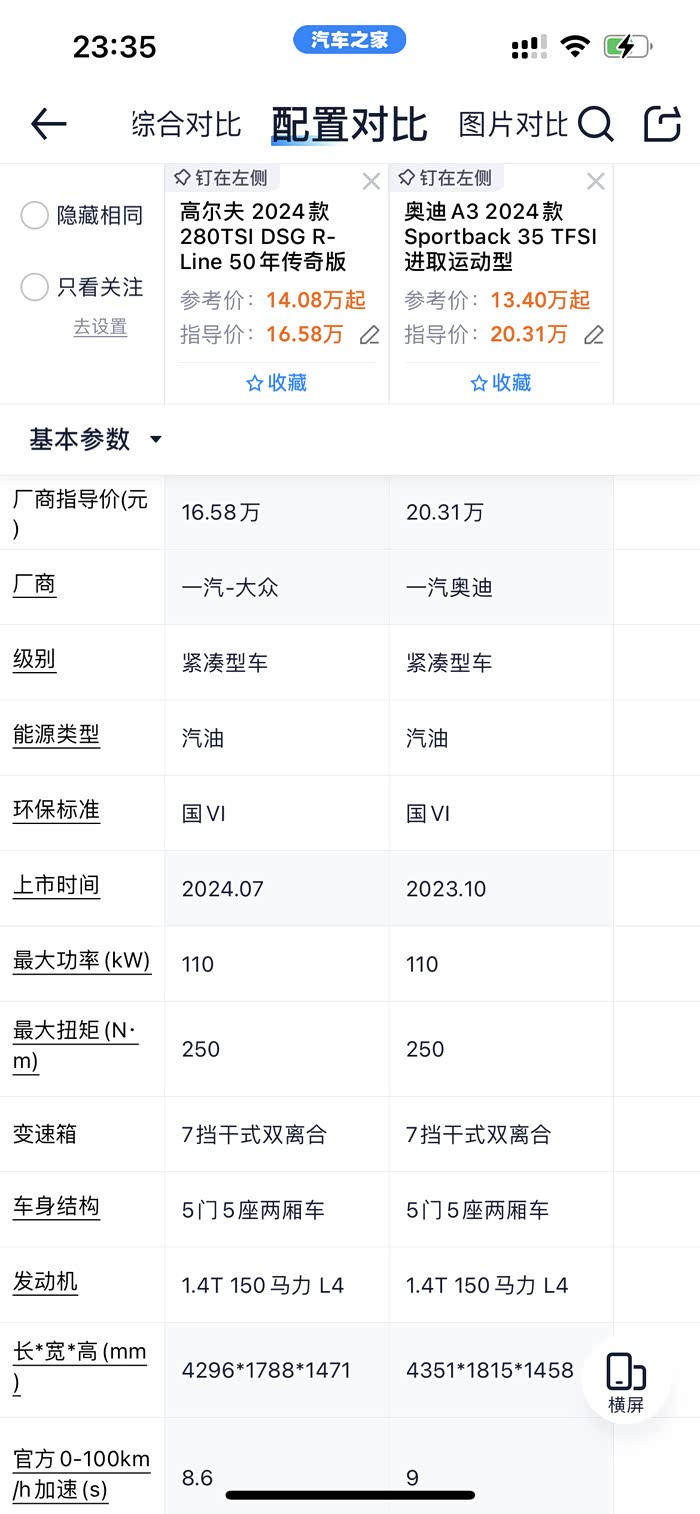Enable the 隐藏相同 option
This screenshot has height=1514, width=700.
[x=35, y=215]
